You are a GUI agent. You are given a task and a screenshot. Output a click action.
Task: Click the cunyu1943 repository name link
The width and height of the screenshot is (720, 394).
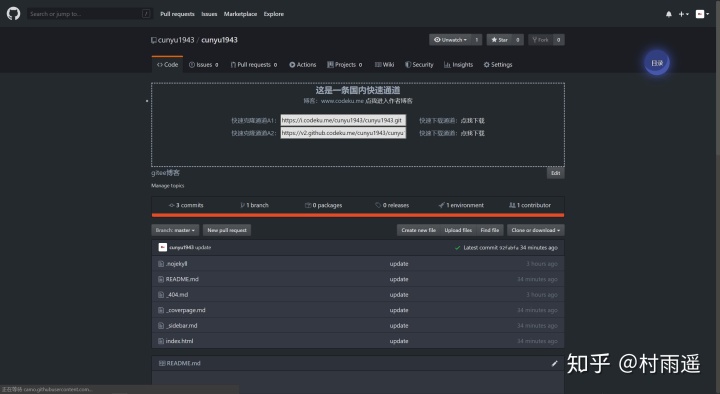point(219,40)
